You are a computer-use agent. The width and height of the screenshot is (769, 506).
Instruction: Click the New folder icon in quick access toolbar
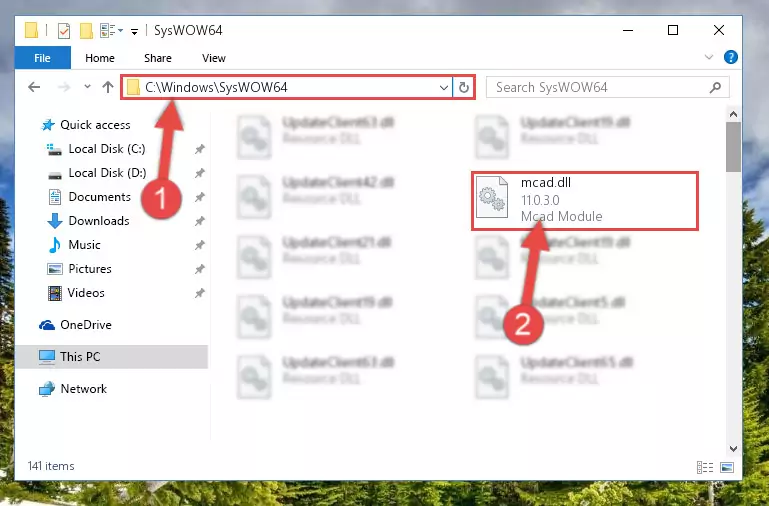[x=86, y=31]
